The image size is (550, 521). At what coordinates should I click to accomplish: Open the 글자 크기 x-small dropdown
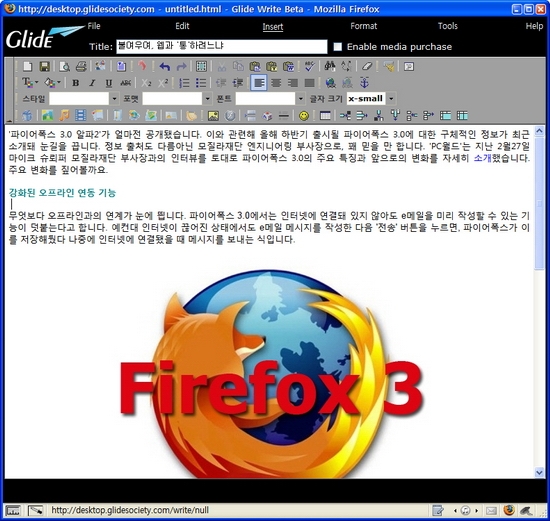coord(391,99)
